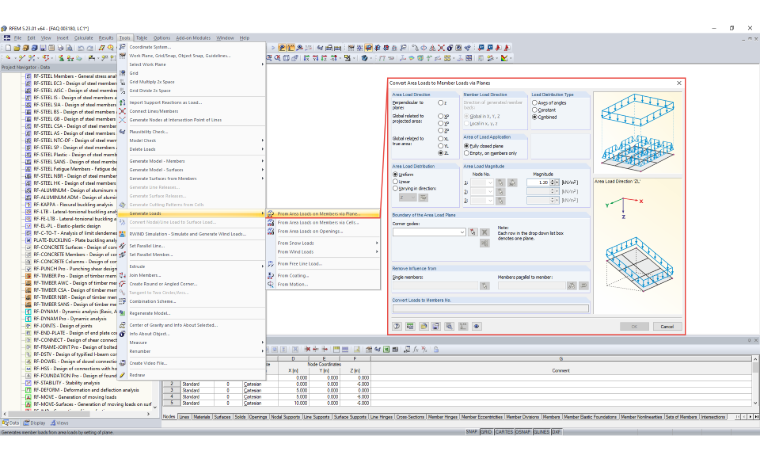Click the Cancel button in dialog
This screenshot has height=459, width=760.
tap(667, 326)
